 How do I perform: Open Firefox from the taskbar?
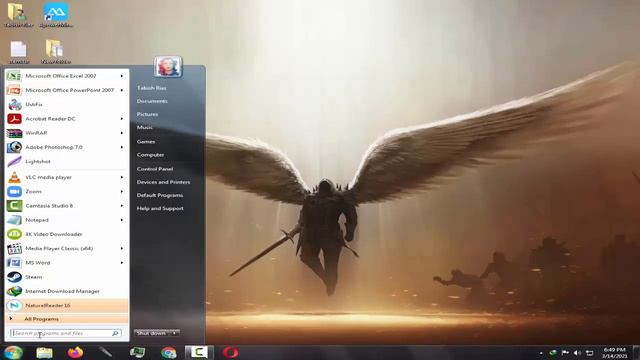click(x=75, y=352)
